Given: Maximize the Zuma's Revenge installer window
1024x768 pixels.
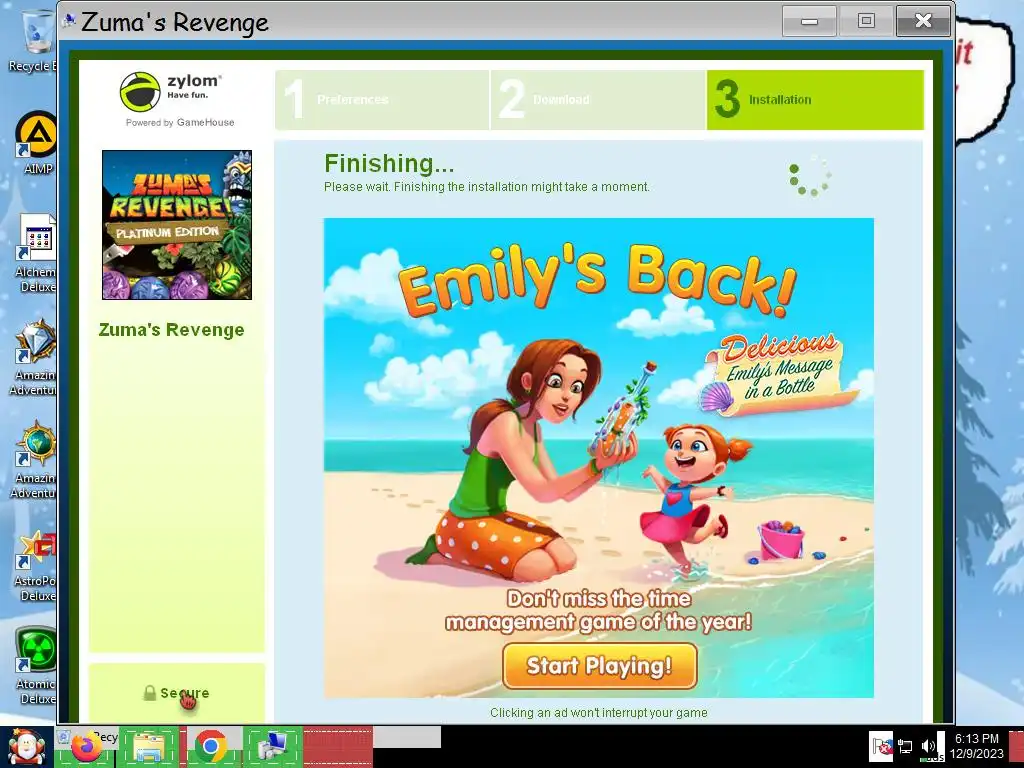Looking at the screenshot, I should (866, 22).
